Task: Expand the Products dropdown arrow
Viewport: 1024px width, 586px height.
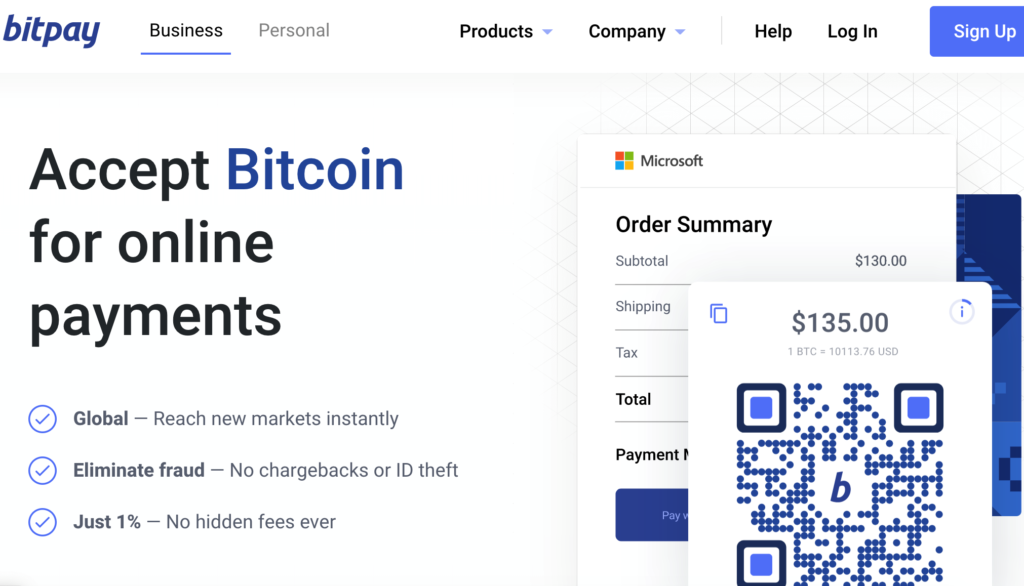Action: coord(547,32)
